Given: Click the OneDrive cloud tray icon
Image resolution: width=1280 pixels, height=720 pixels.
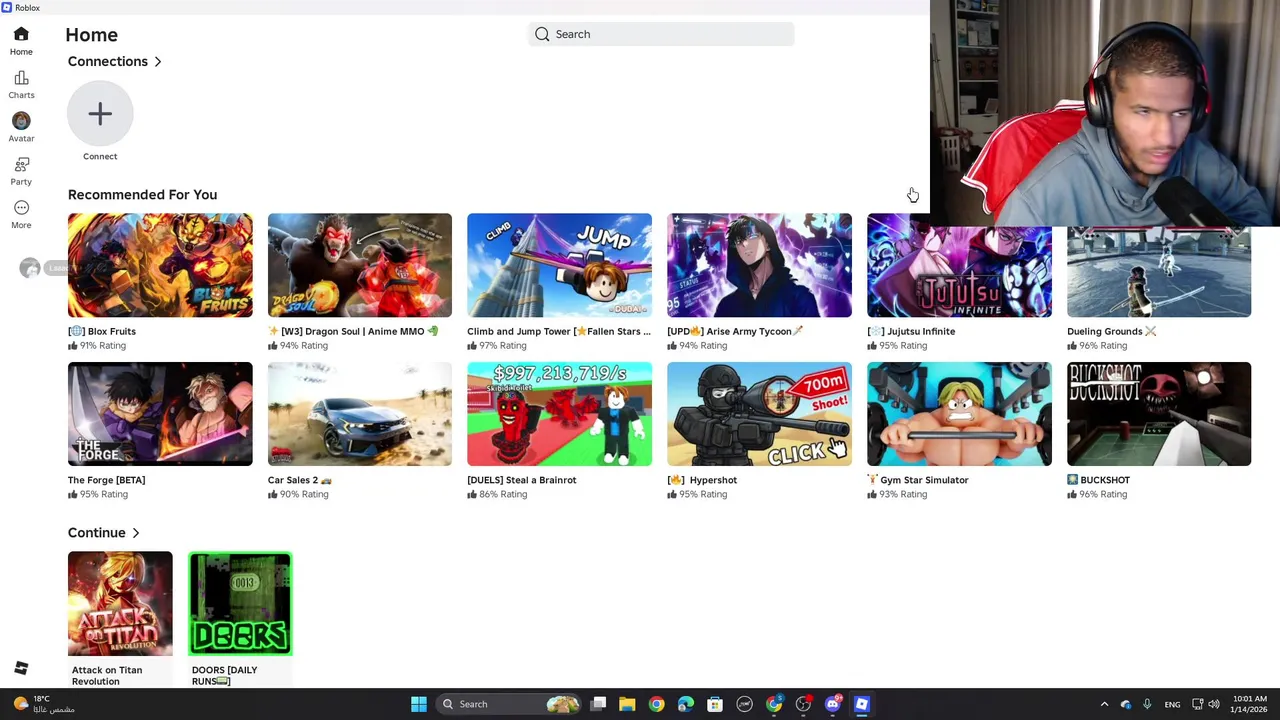Looking at the screenshot, I should pos(1126,704).
